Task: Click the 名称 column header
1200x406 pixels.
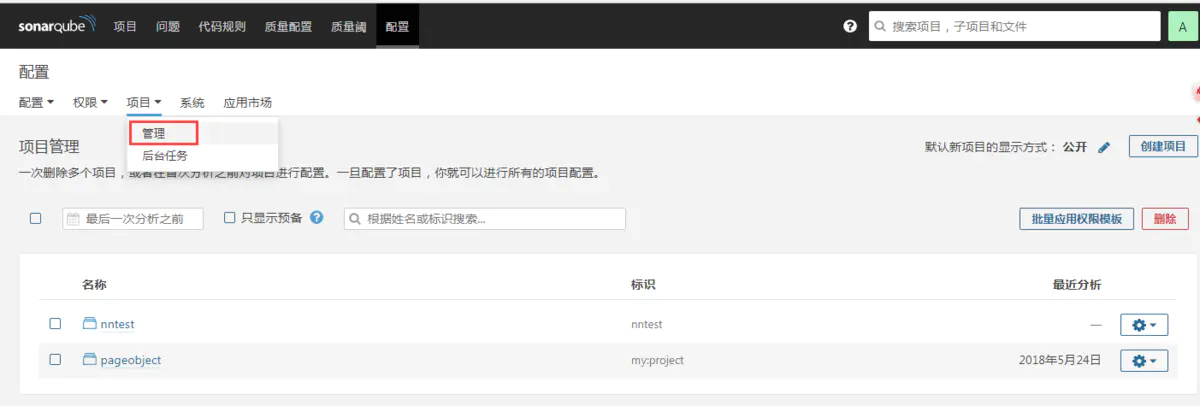Action: 94,285
